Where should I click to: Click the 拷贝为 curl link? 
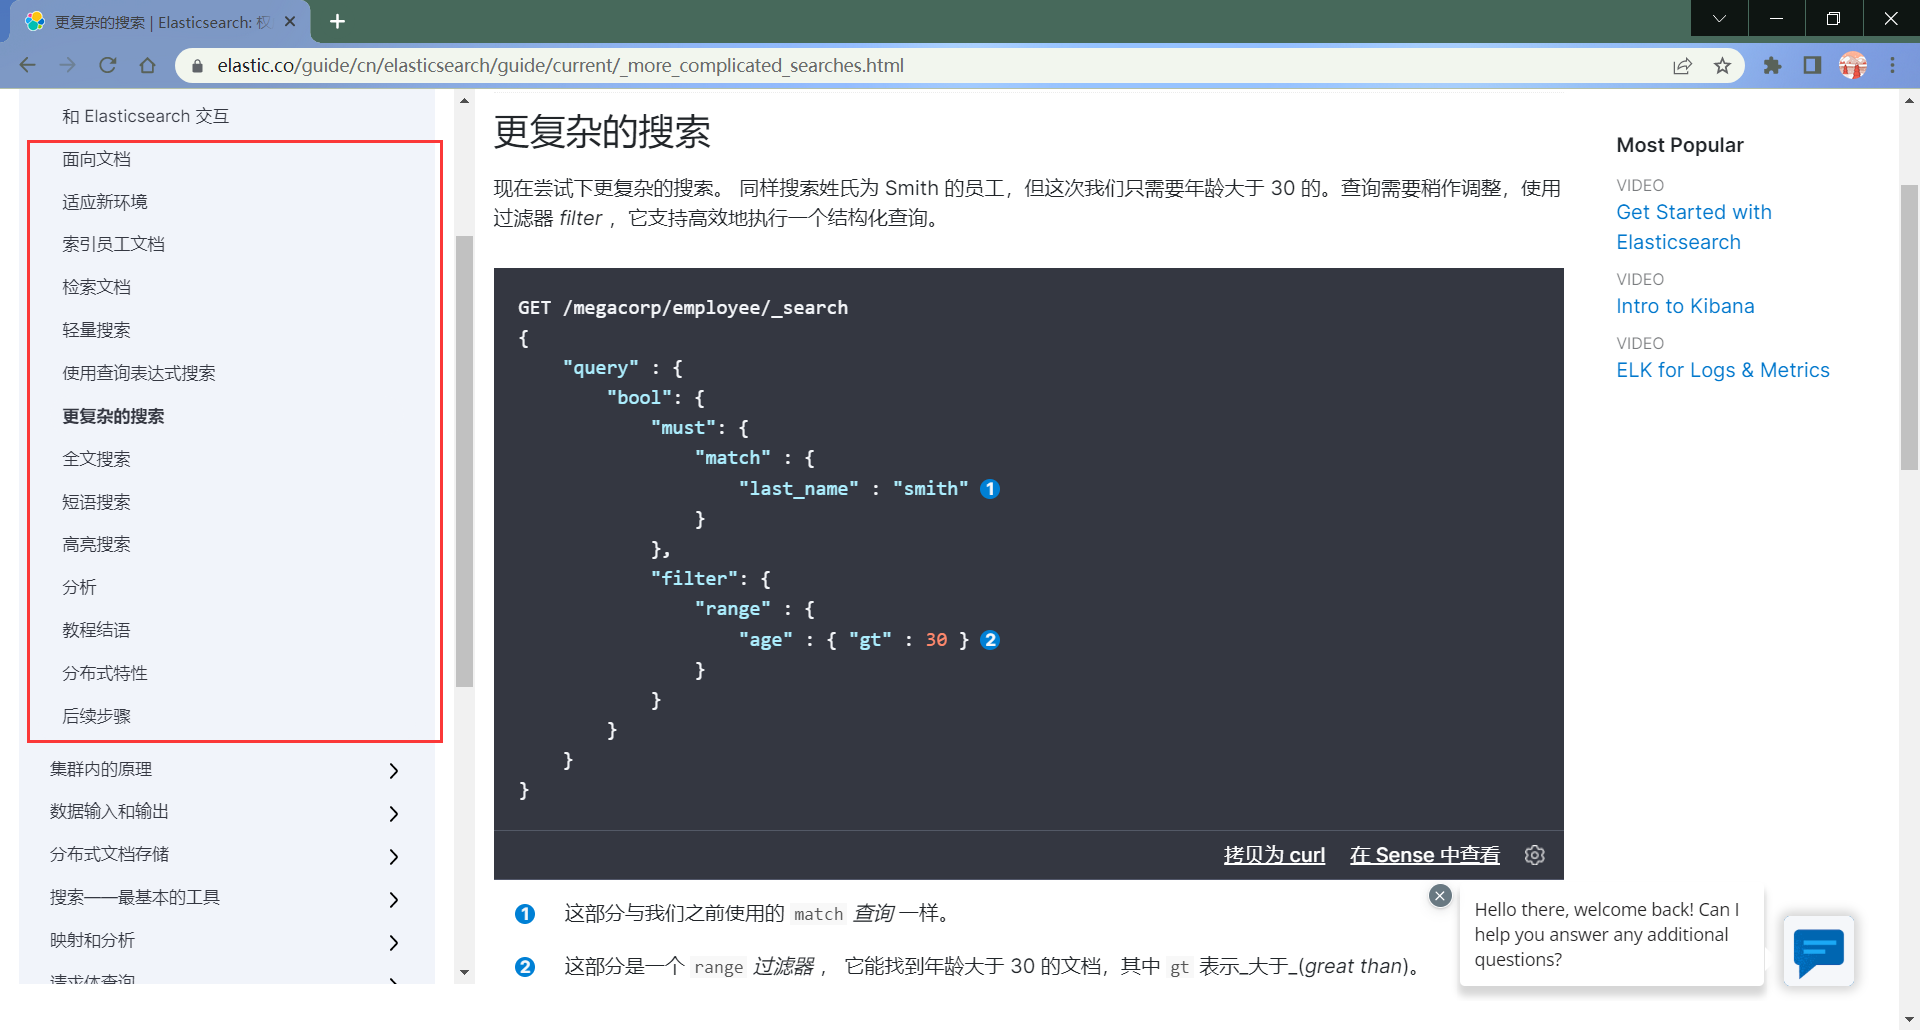(x=1274, y=855)
